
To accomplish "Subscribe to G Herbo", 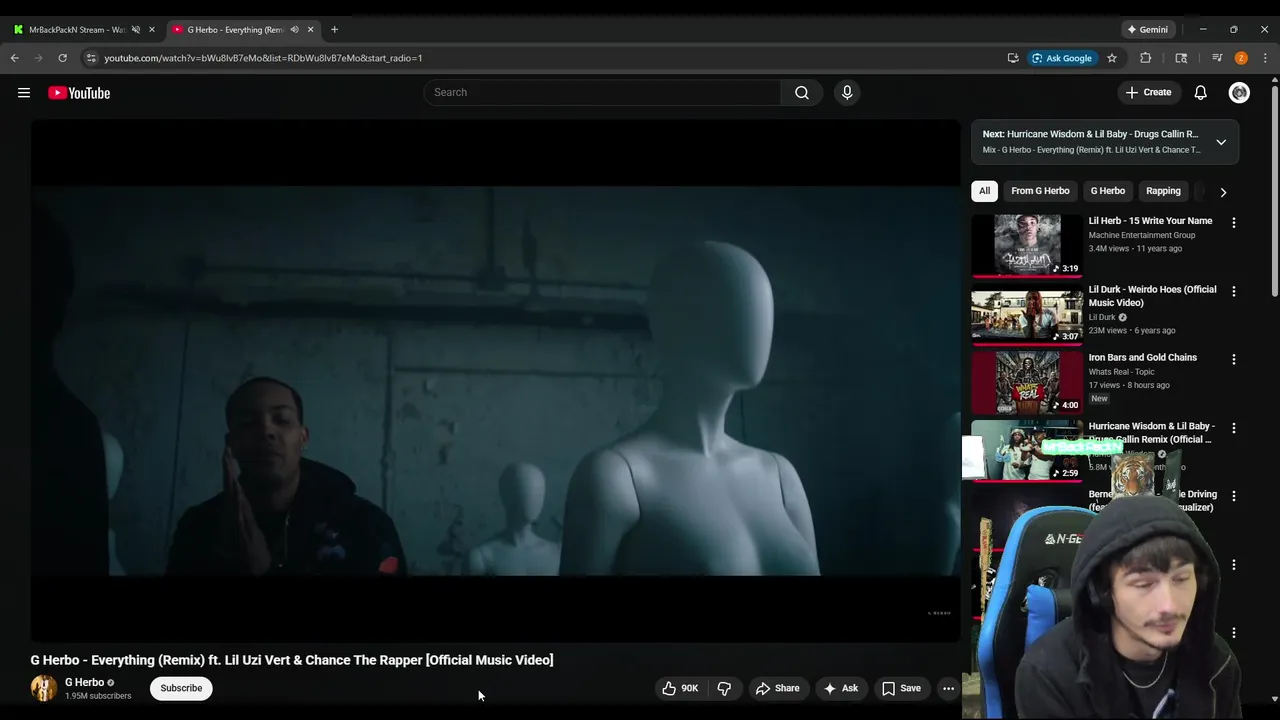I will (x=181, y=688).
